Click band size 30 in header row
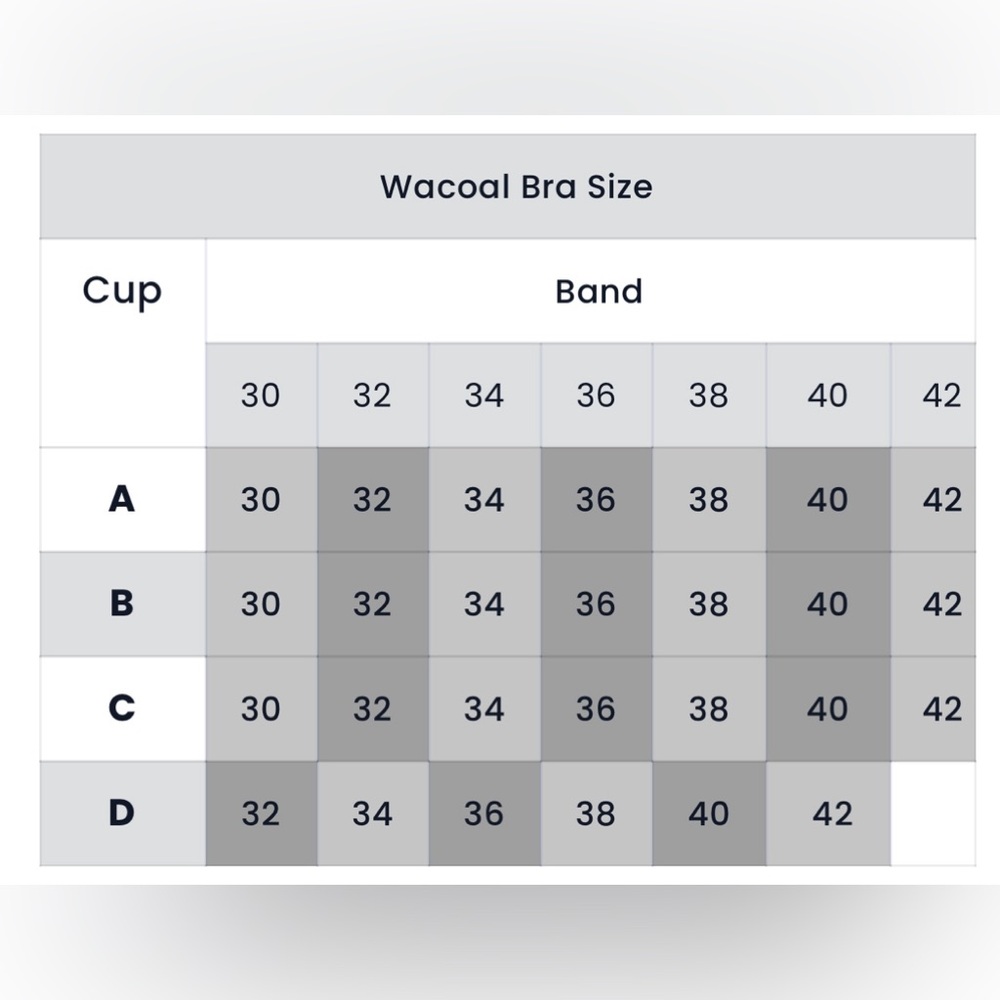Screen dimensions: 1000x1000 click(261, 395)
